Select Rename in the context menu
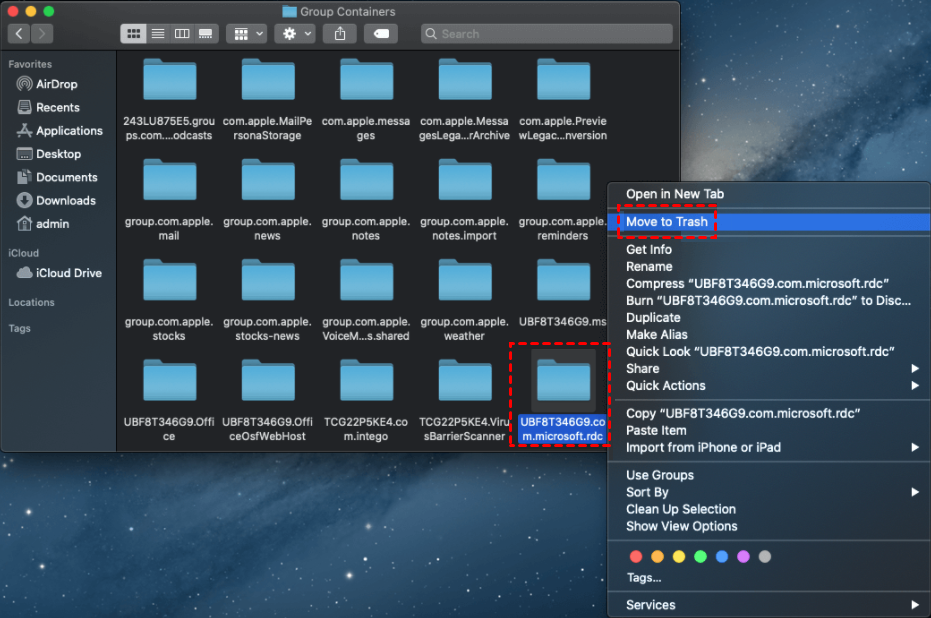The width and height of the screenshot is (931, 618). 649,267
